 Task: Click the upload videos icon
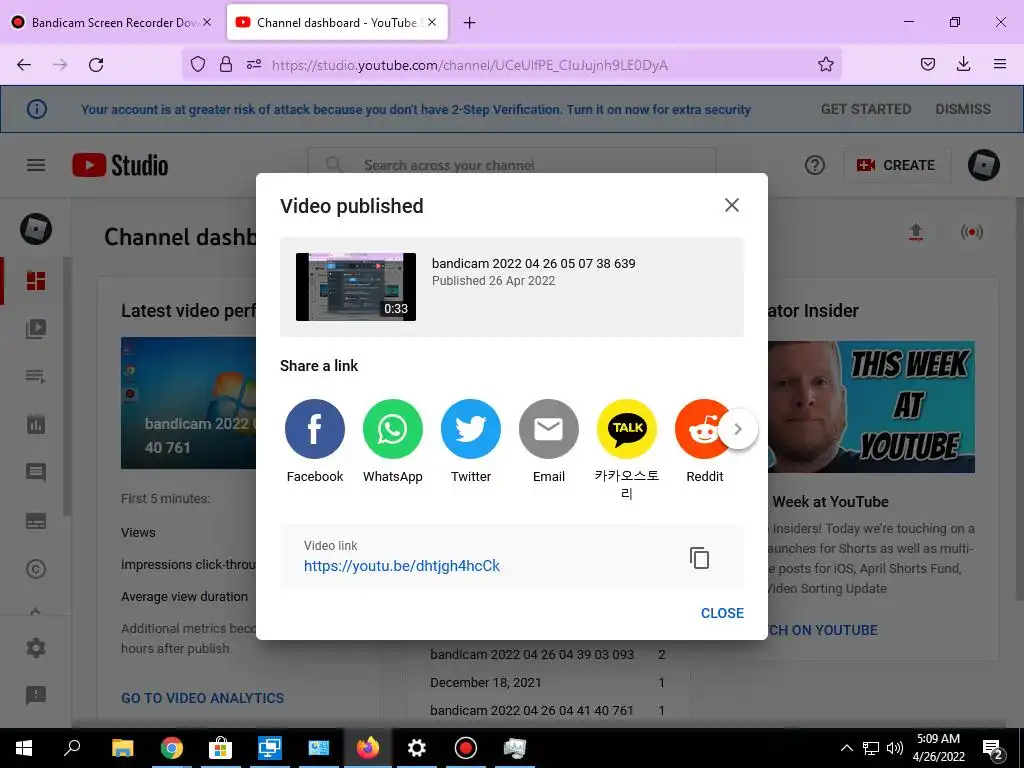tap(916, 232)
